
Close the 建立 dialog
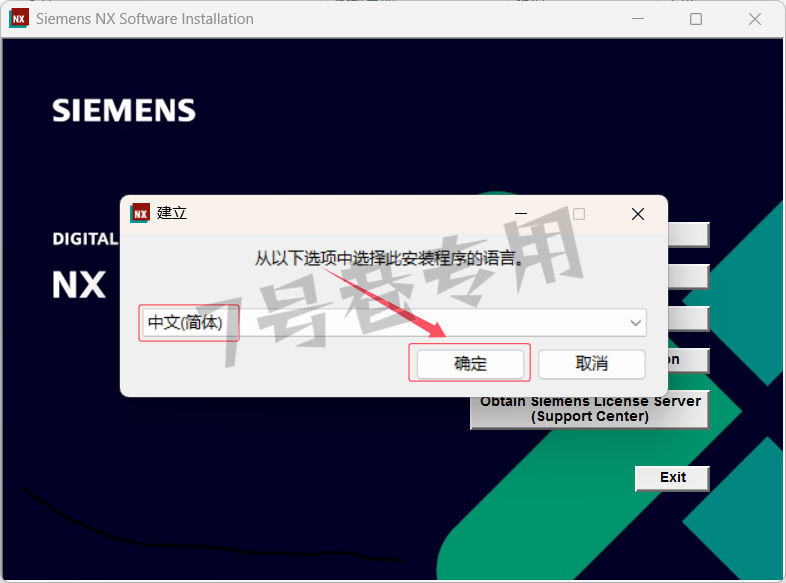[x=638, y=214]
